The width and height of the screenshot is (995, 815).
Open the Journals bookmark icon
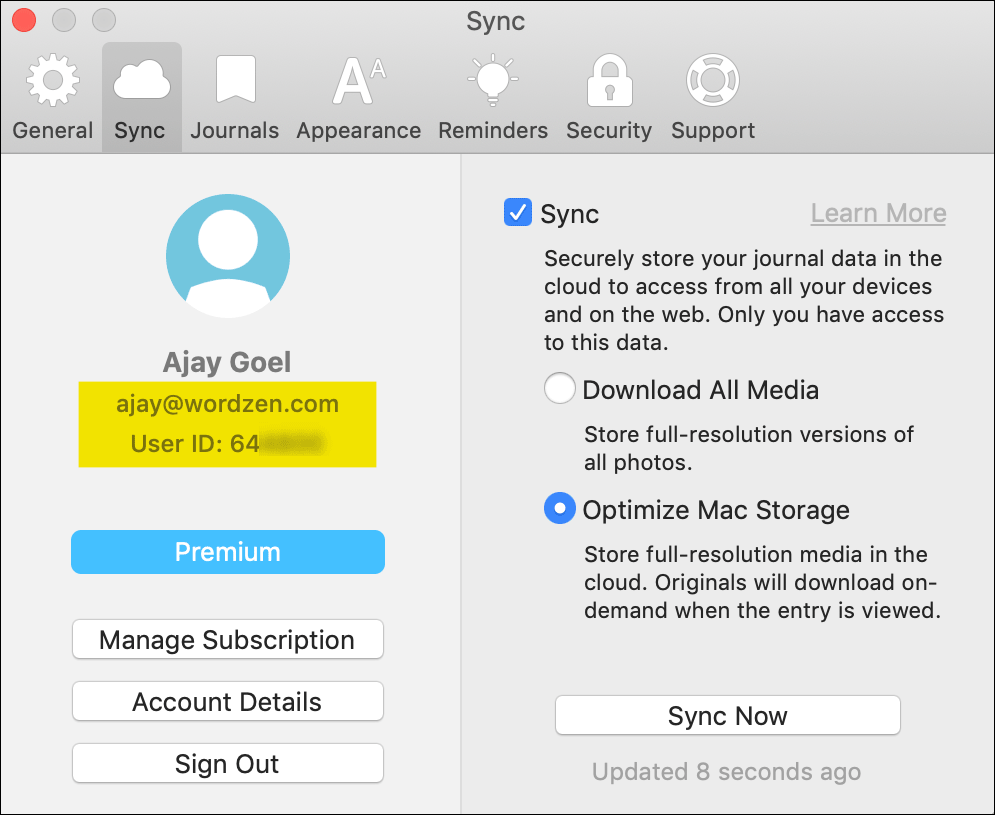coord(235,82)
